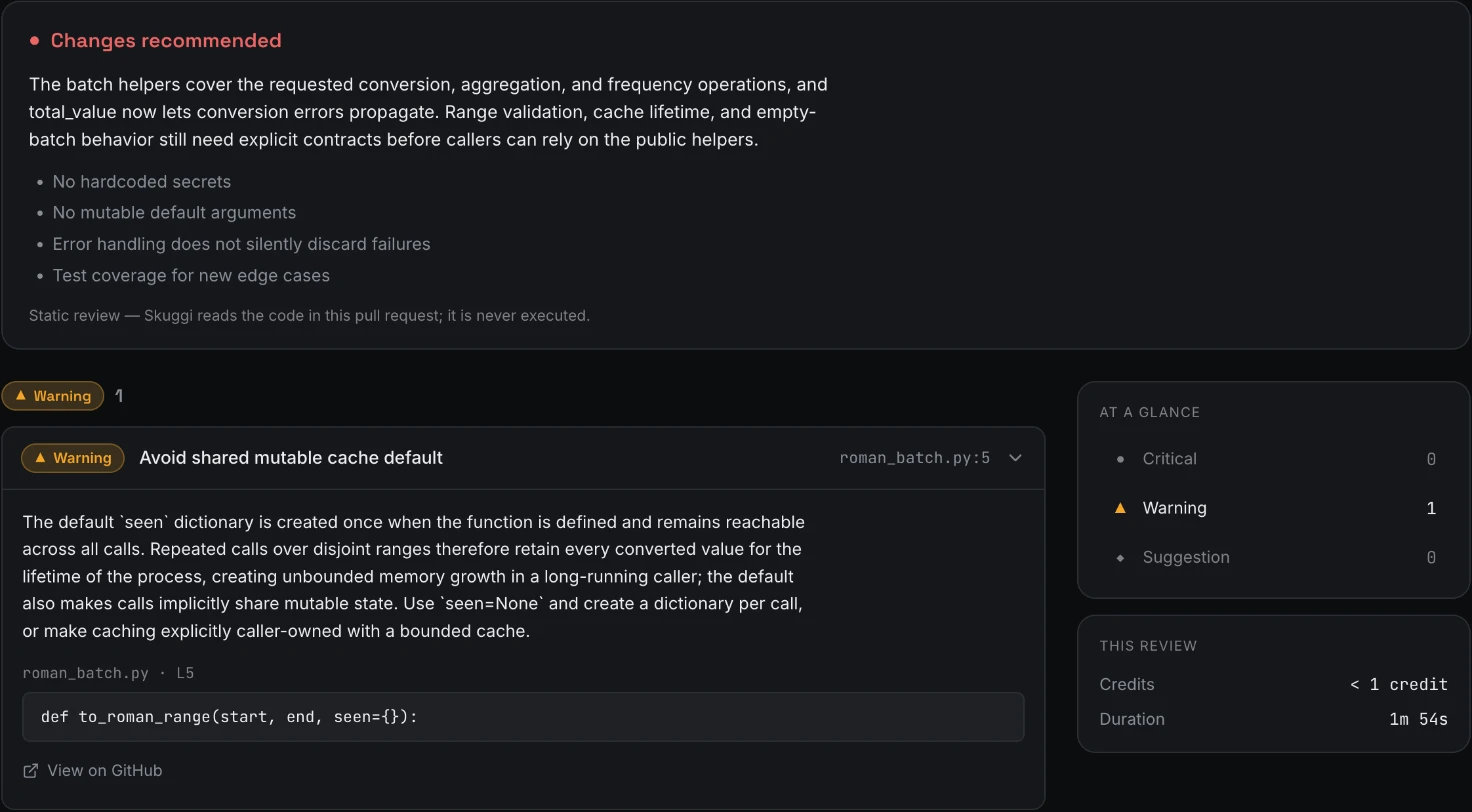The width and height of the screenshot is (1472, 812).
Task: Click the finding description about the default seen dictionary
Action: coord(413,577)
